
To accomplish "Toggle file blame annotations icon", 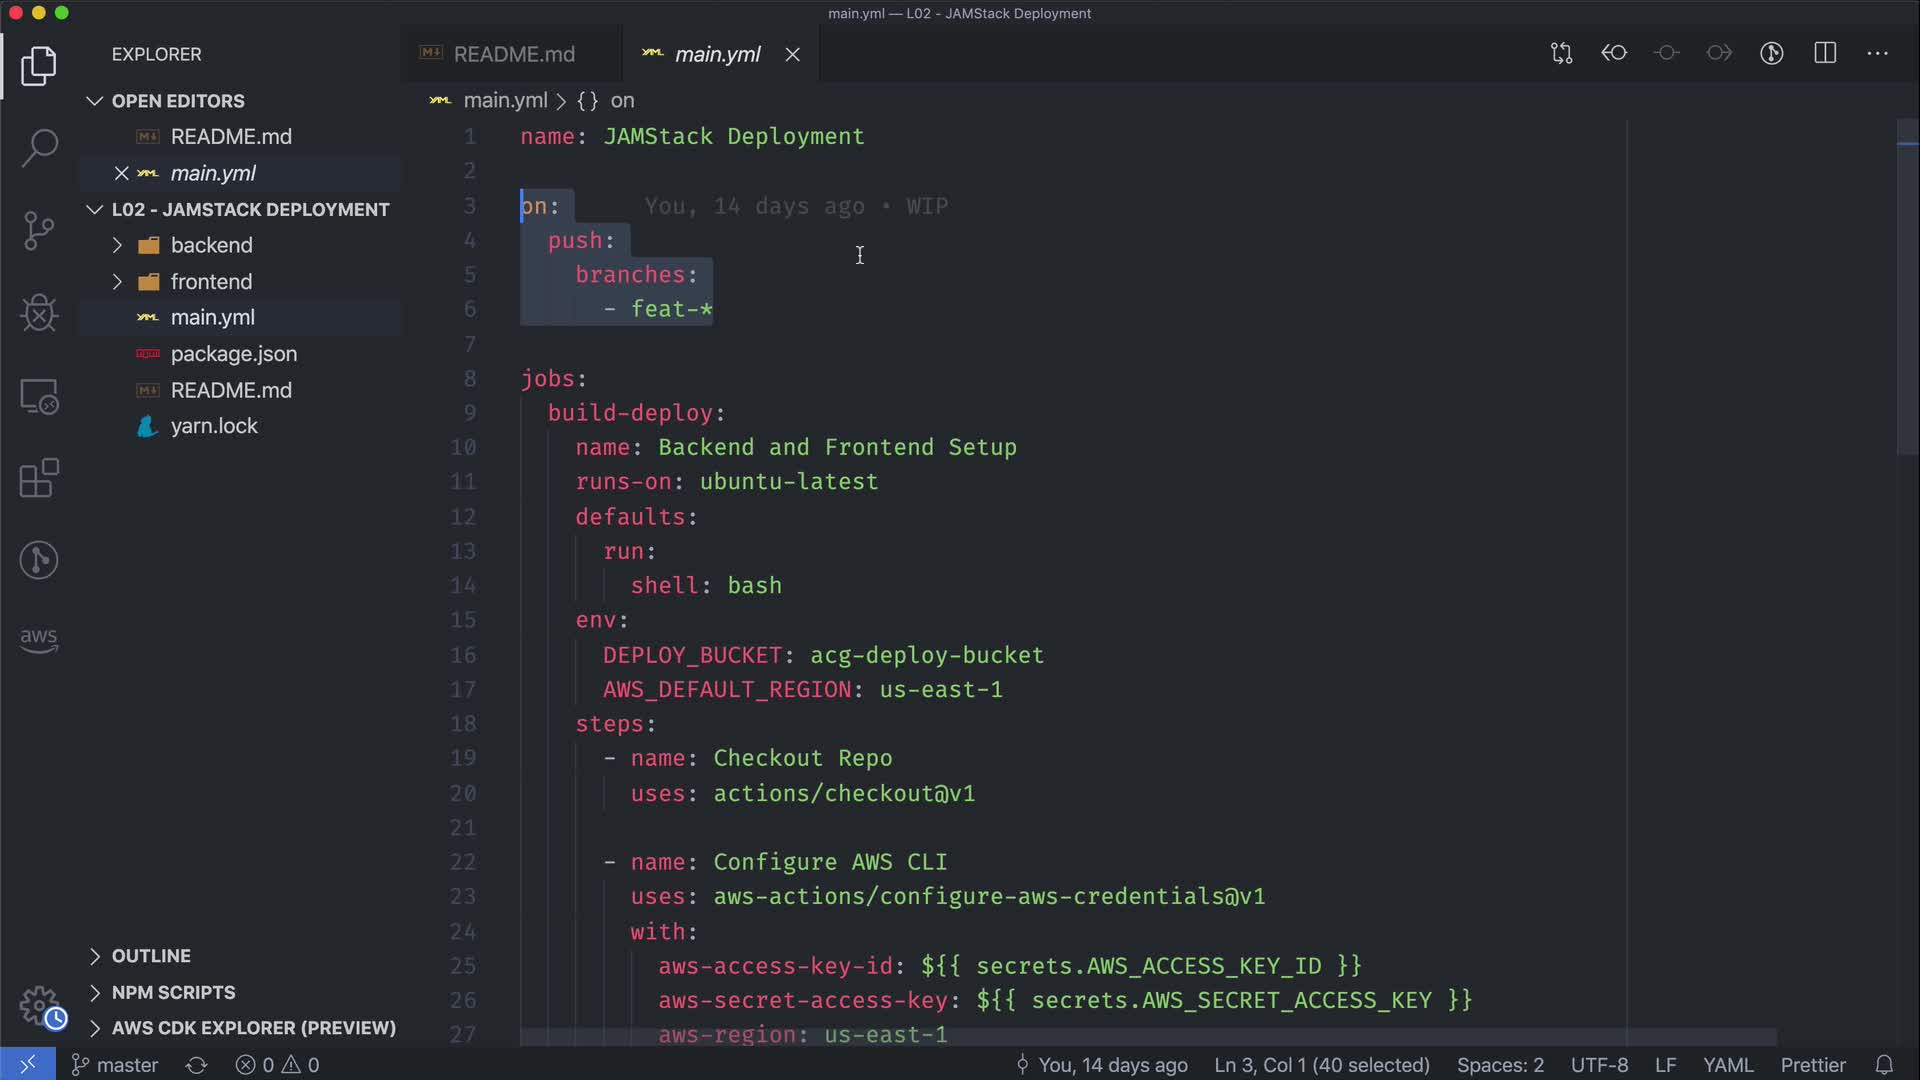I will [x=1771, y=53].
